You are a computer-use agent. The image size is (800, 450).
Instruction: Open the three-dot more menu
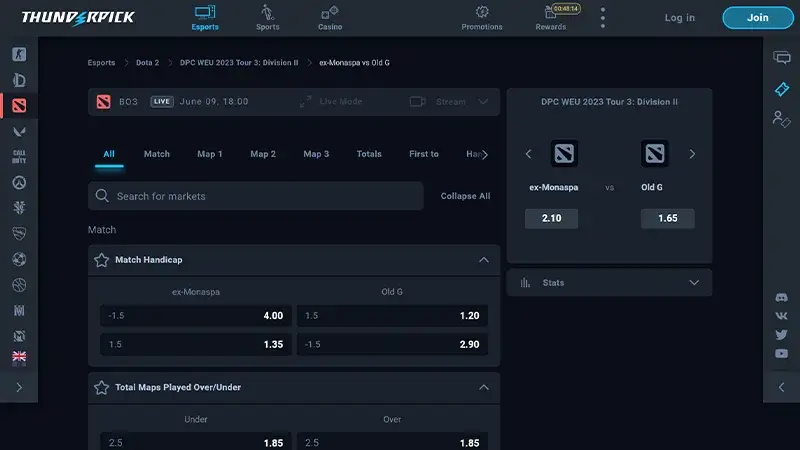click(x=603, y=18)
